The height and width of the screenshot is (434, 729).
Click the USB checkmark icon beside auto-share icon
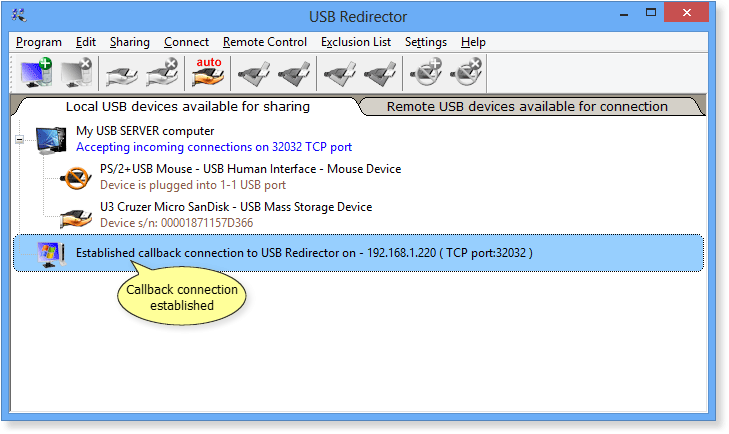click(x=254, y=74)
